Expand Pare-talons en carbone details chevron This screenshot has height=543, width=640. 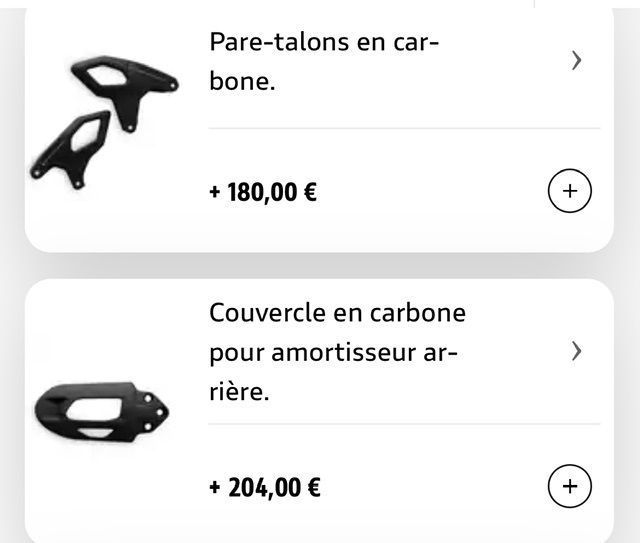[x=576, y=61]
